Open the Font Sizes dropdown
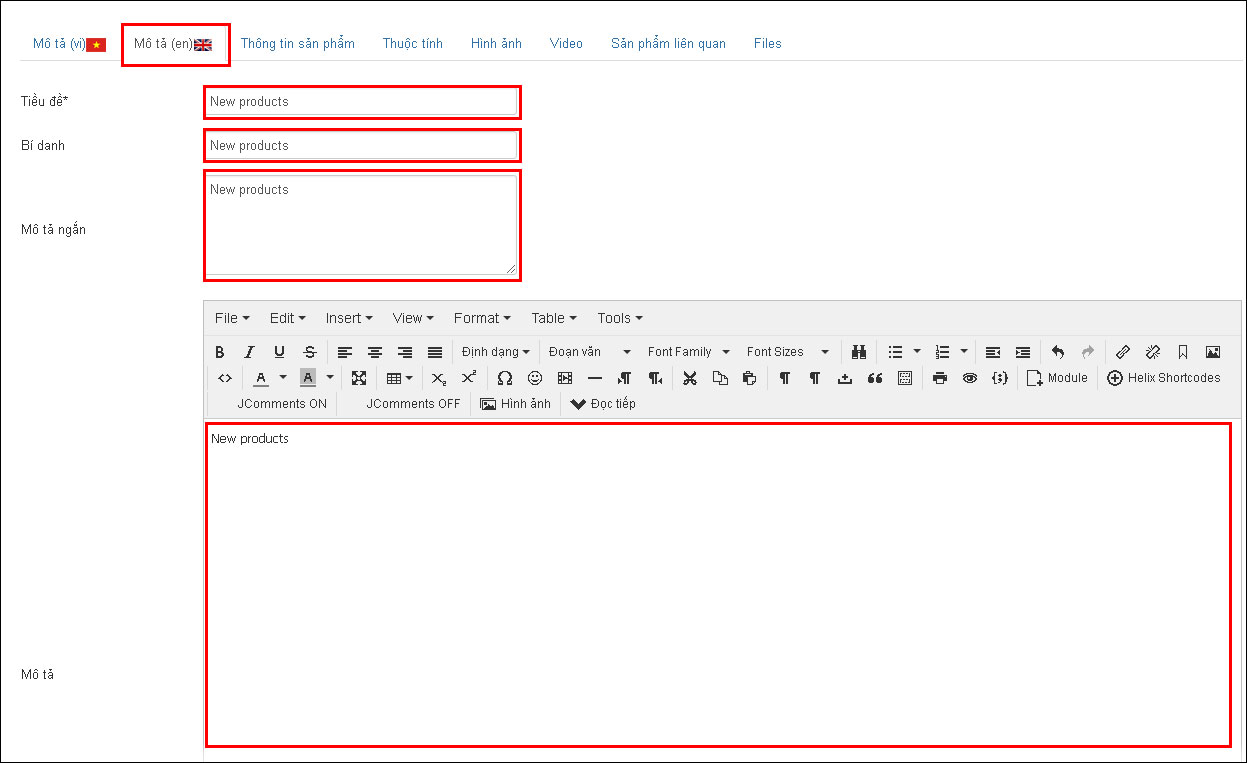Image resolution: width=1247 pixels, height=763 pixels. pyautogui.click(x=788, y=352)
